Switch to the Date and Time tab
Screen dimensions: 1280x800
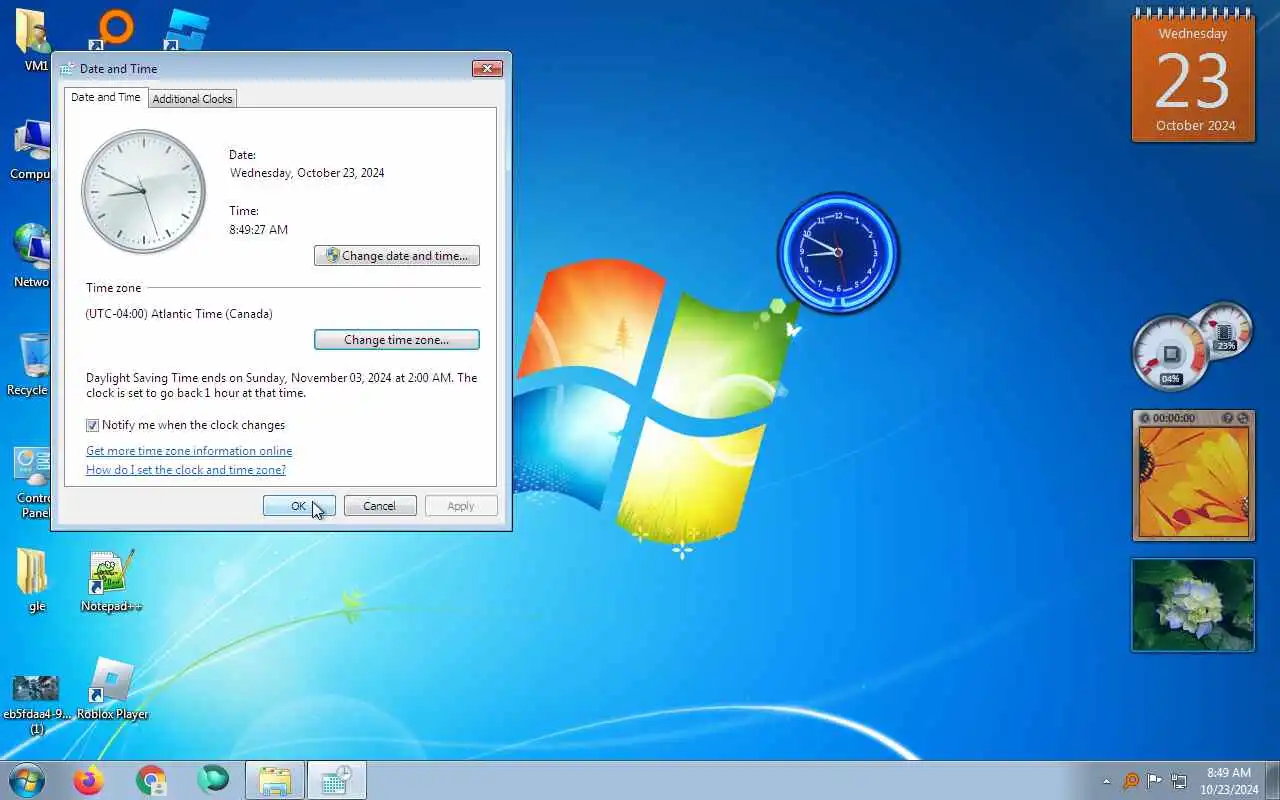(x=105, y=97)
